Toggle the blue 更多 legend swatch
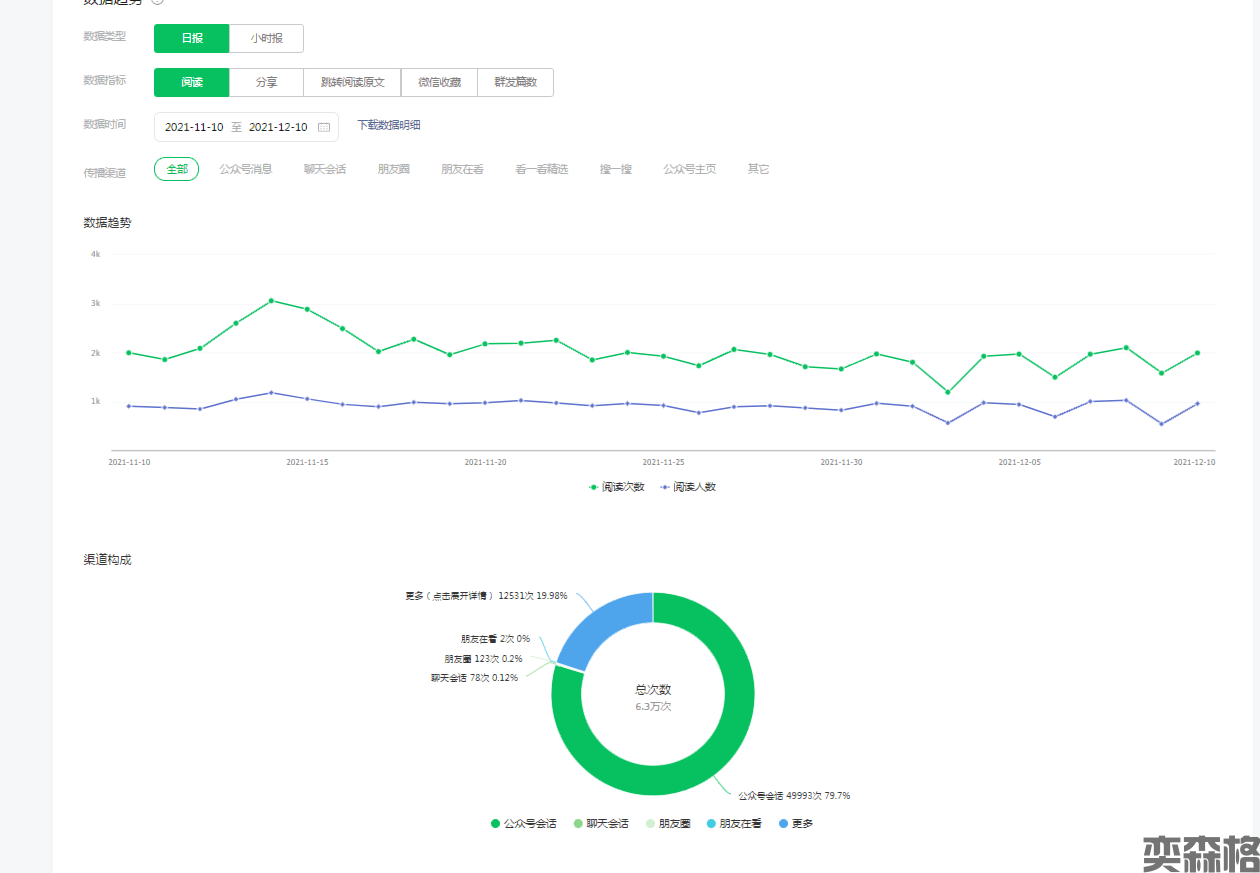The image size is (1260, 873). pos(782,824)
